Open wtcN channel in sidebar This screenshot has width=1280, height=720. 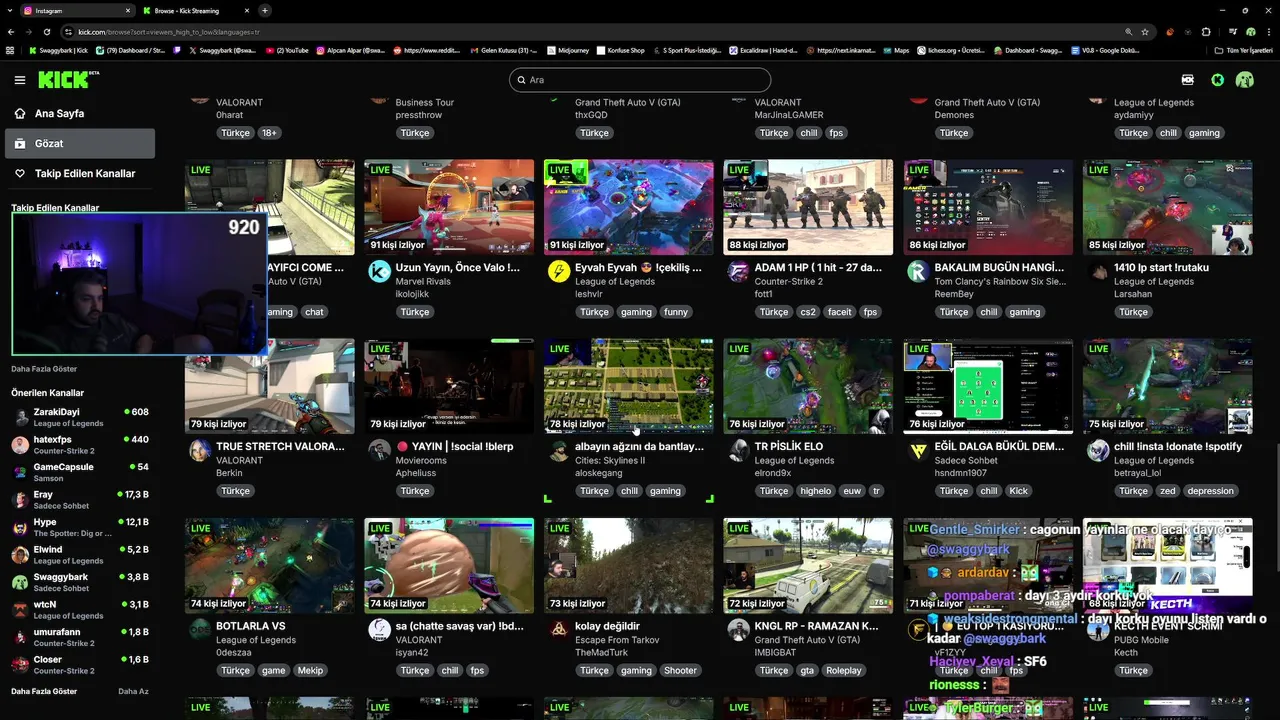pyautogui.click(x=80, y=610)
